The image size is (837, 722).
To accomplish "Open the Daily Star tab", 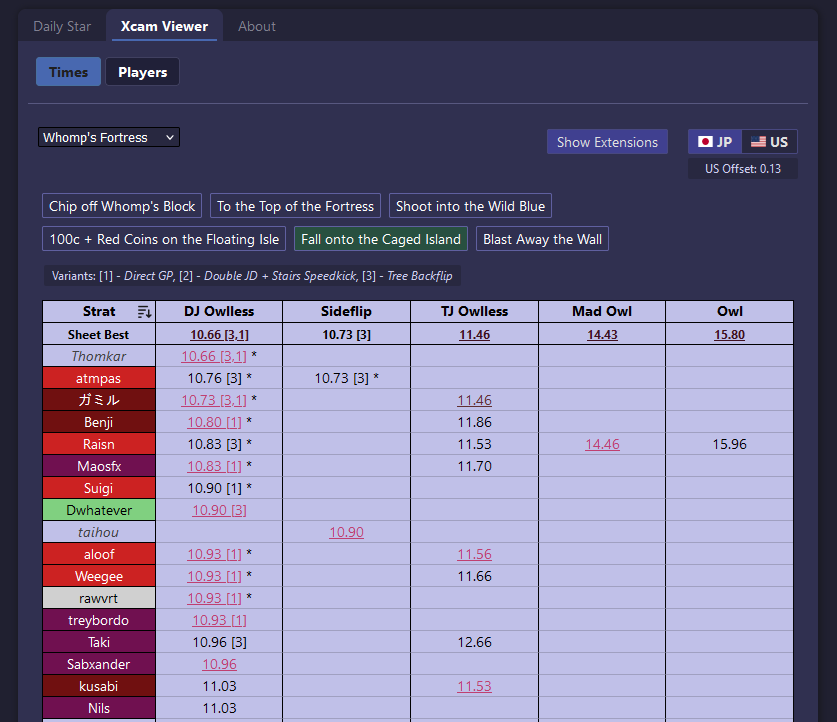I will tap(62, 26).
